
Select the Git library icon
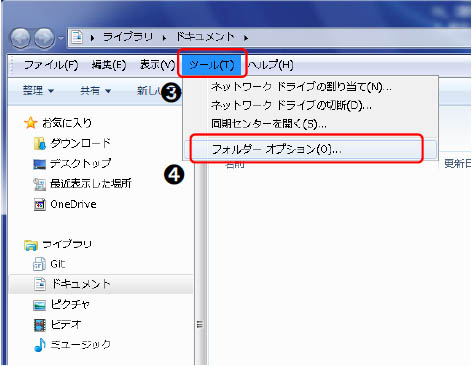39,264
